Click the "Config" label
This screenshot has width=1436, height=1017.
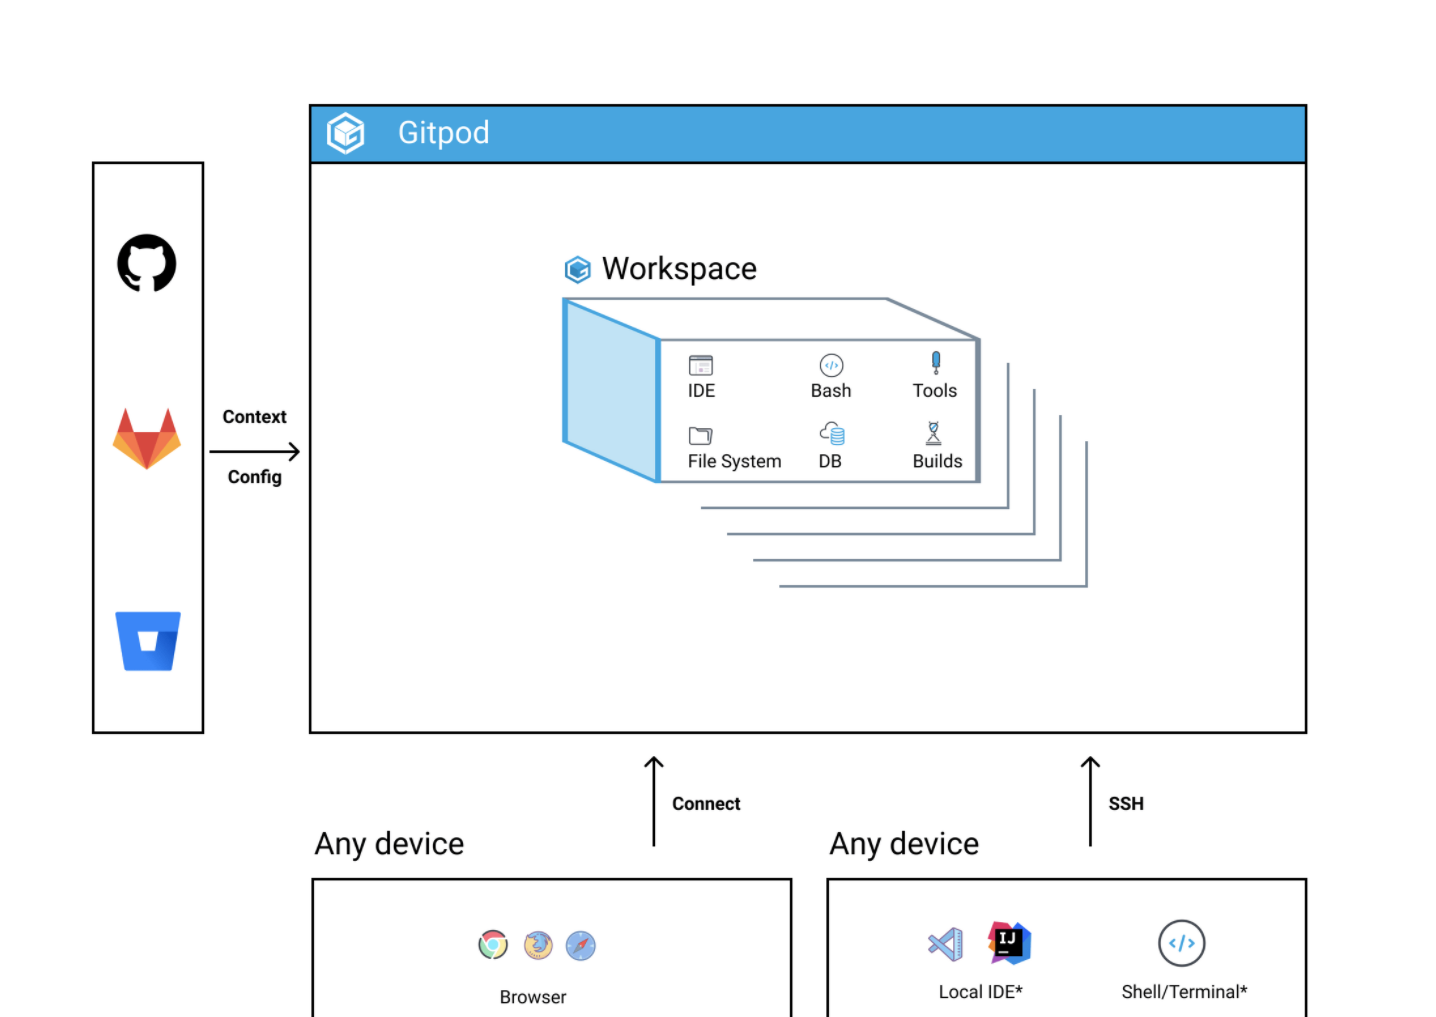pos(254,477)
